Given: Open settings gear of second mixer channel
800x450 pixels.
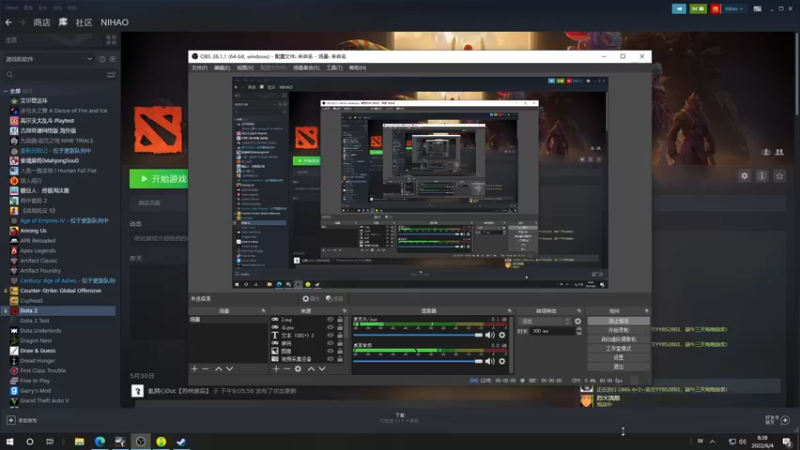Looking at the screenshot, I should tap(502, 361).
